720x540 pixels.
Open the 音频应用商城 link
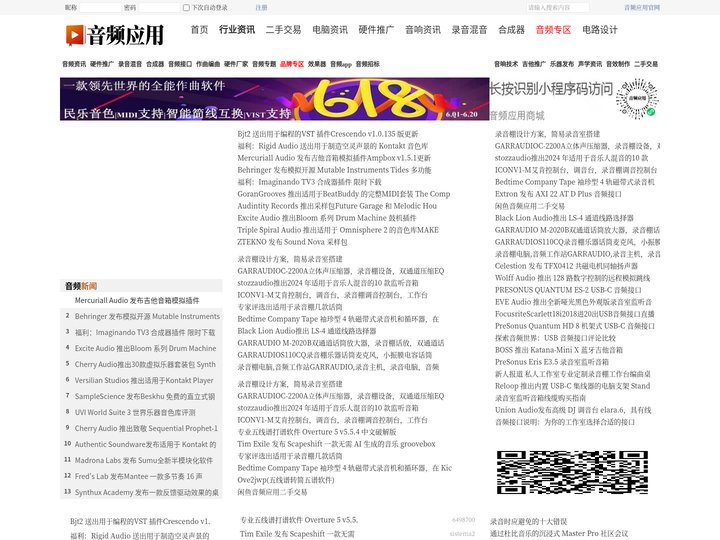coord(518,116)
